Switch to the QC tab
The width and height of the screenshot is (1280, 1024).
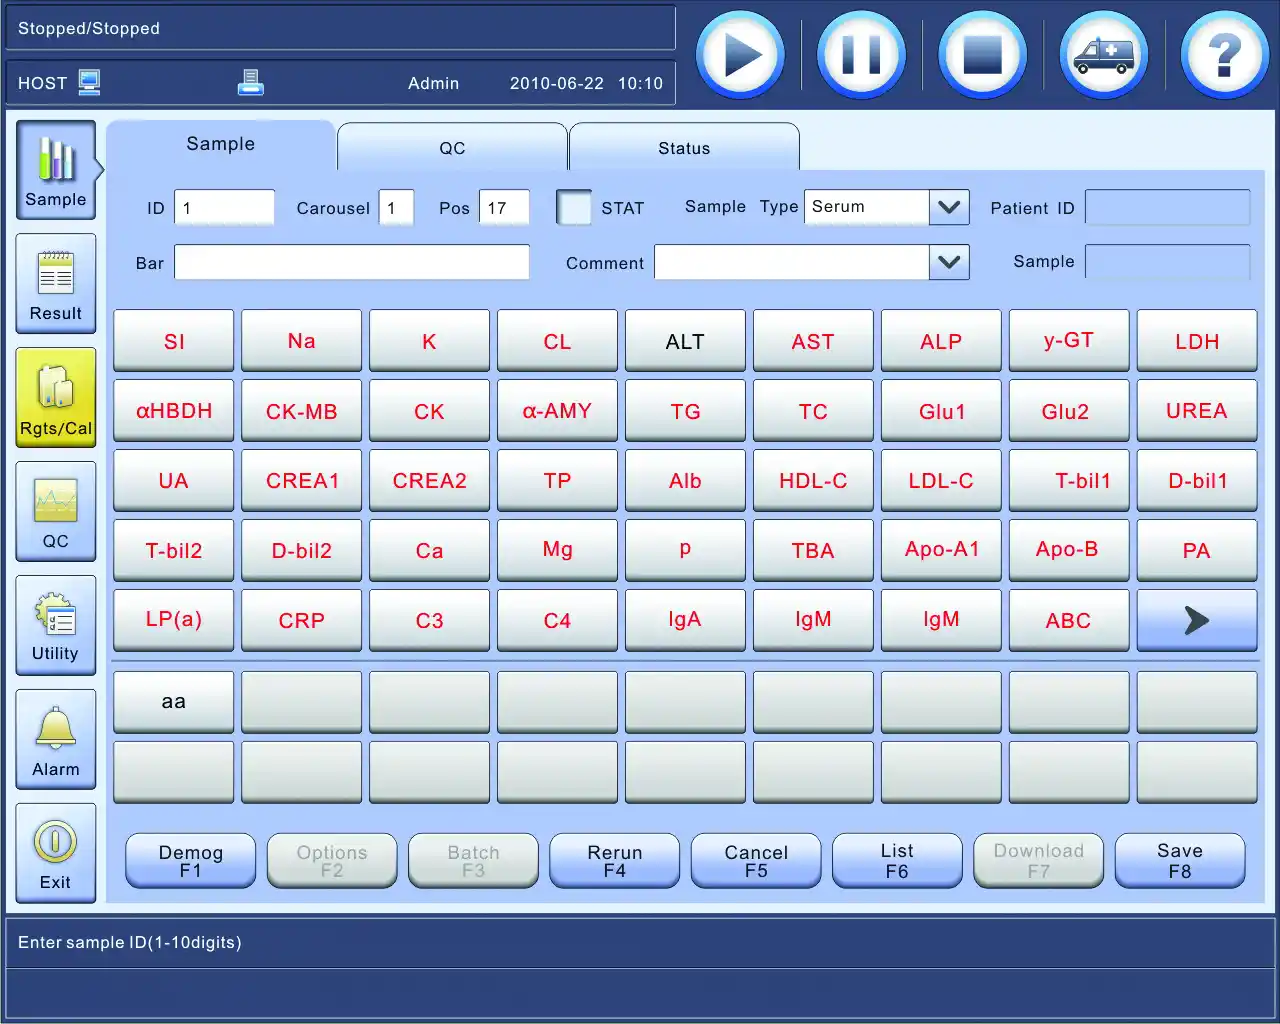point(452,148)
